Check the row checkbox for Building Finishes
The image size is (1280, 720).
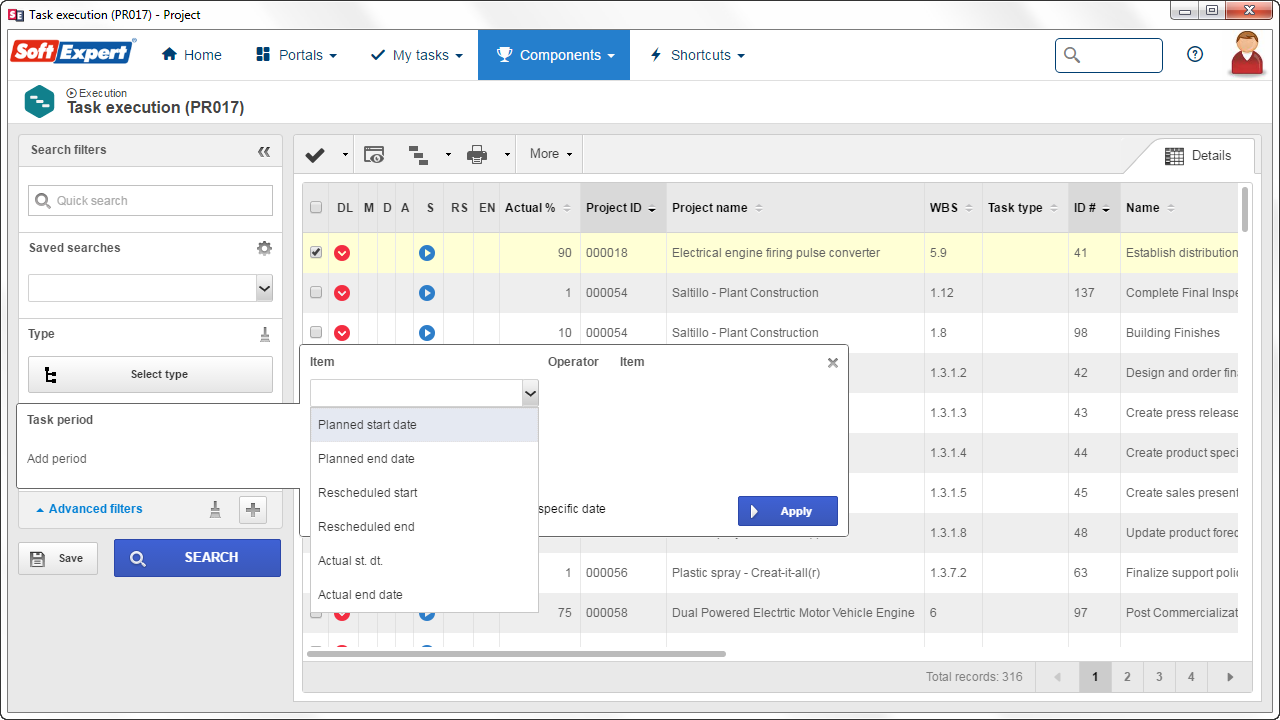[316, 333]
